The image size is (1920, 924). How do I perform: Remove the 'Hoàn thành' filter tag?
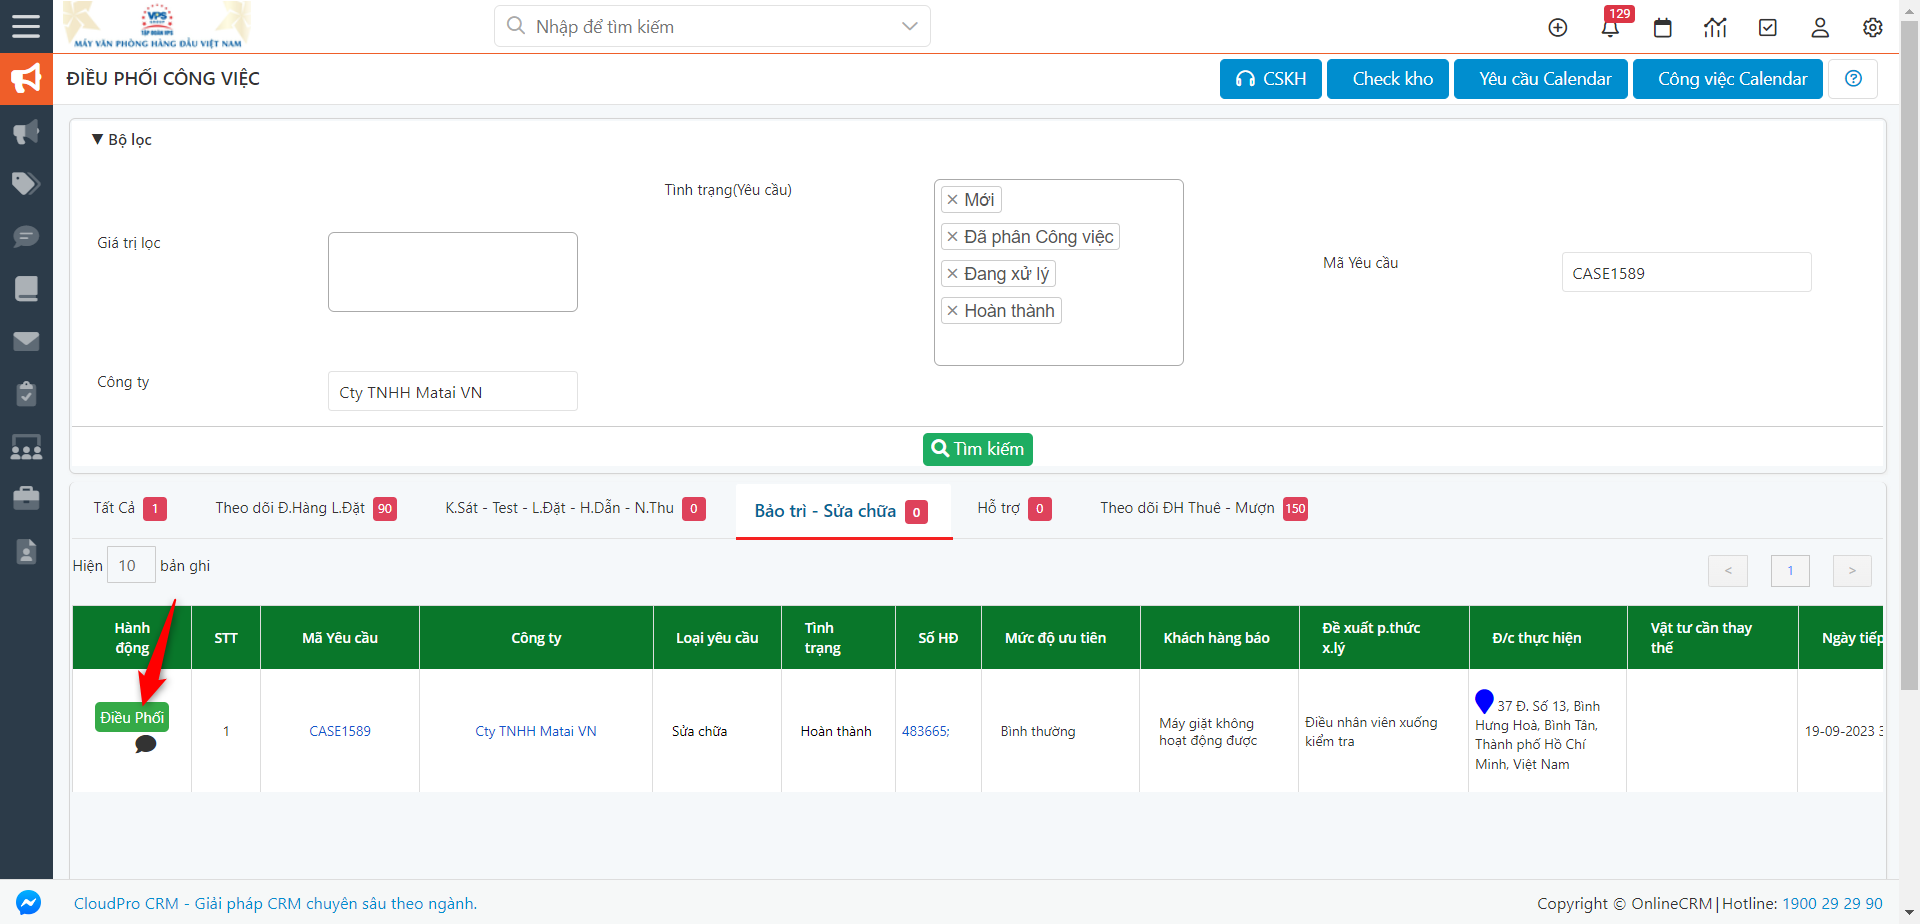click(x=952, y=311)
